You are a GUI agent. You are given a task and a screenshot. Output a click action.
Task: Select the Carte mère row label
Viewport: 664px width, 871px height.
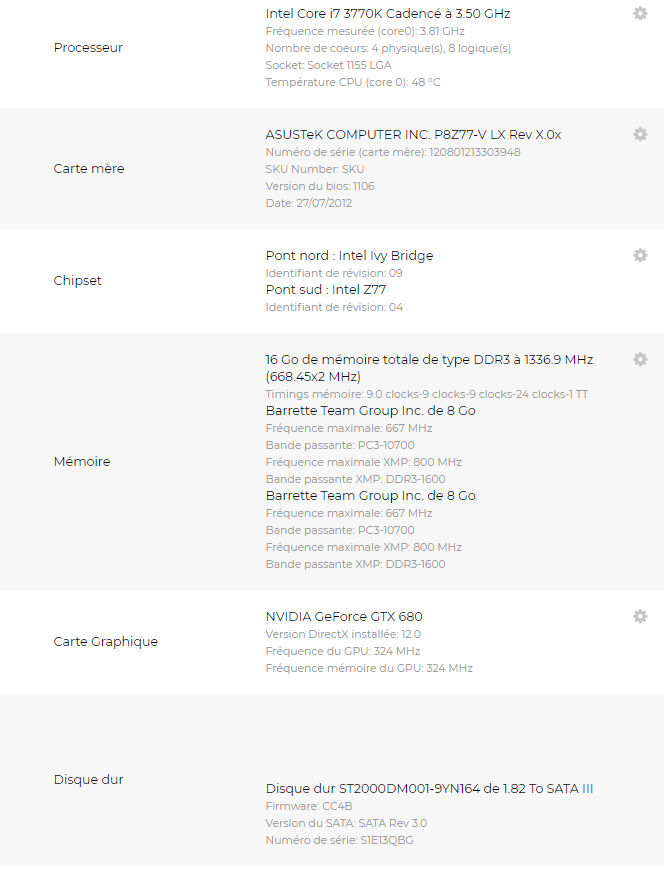click(89, 169)
